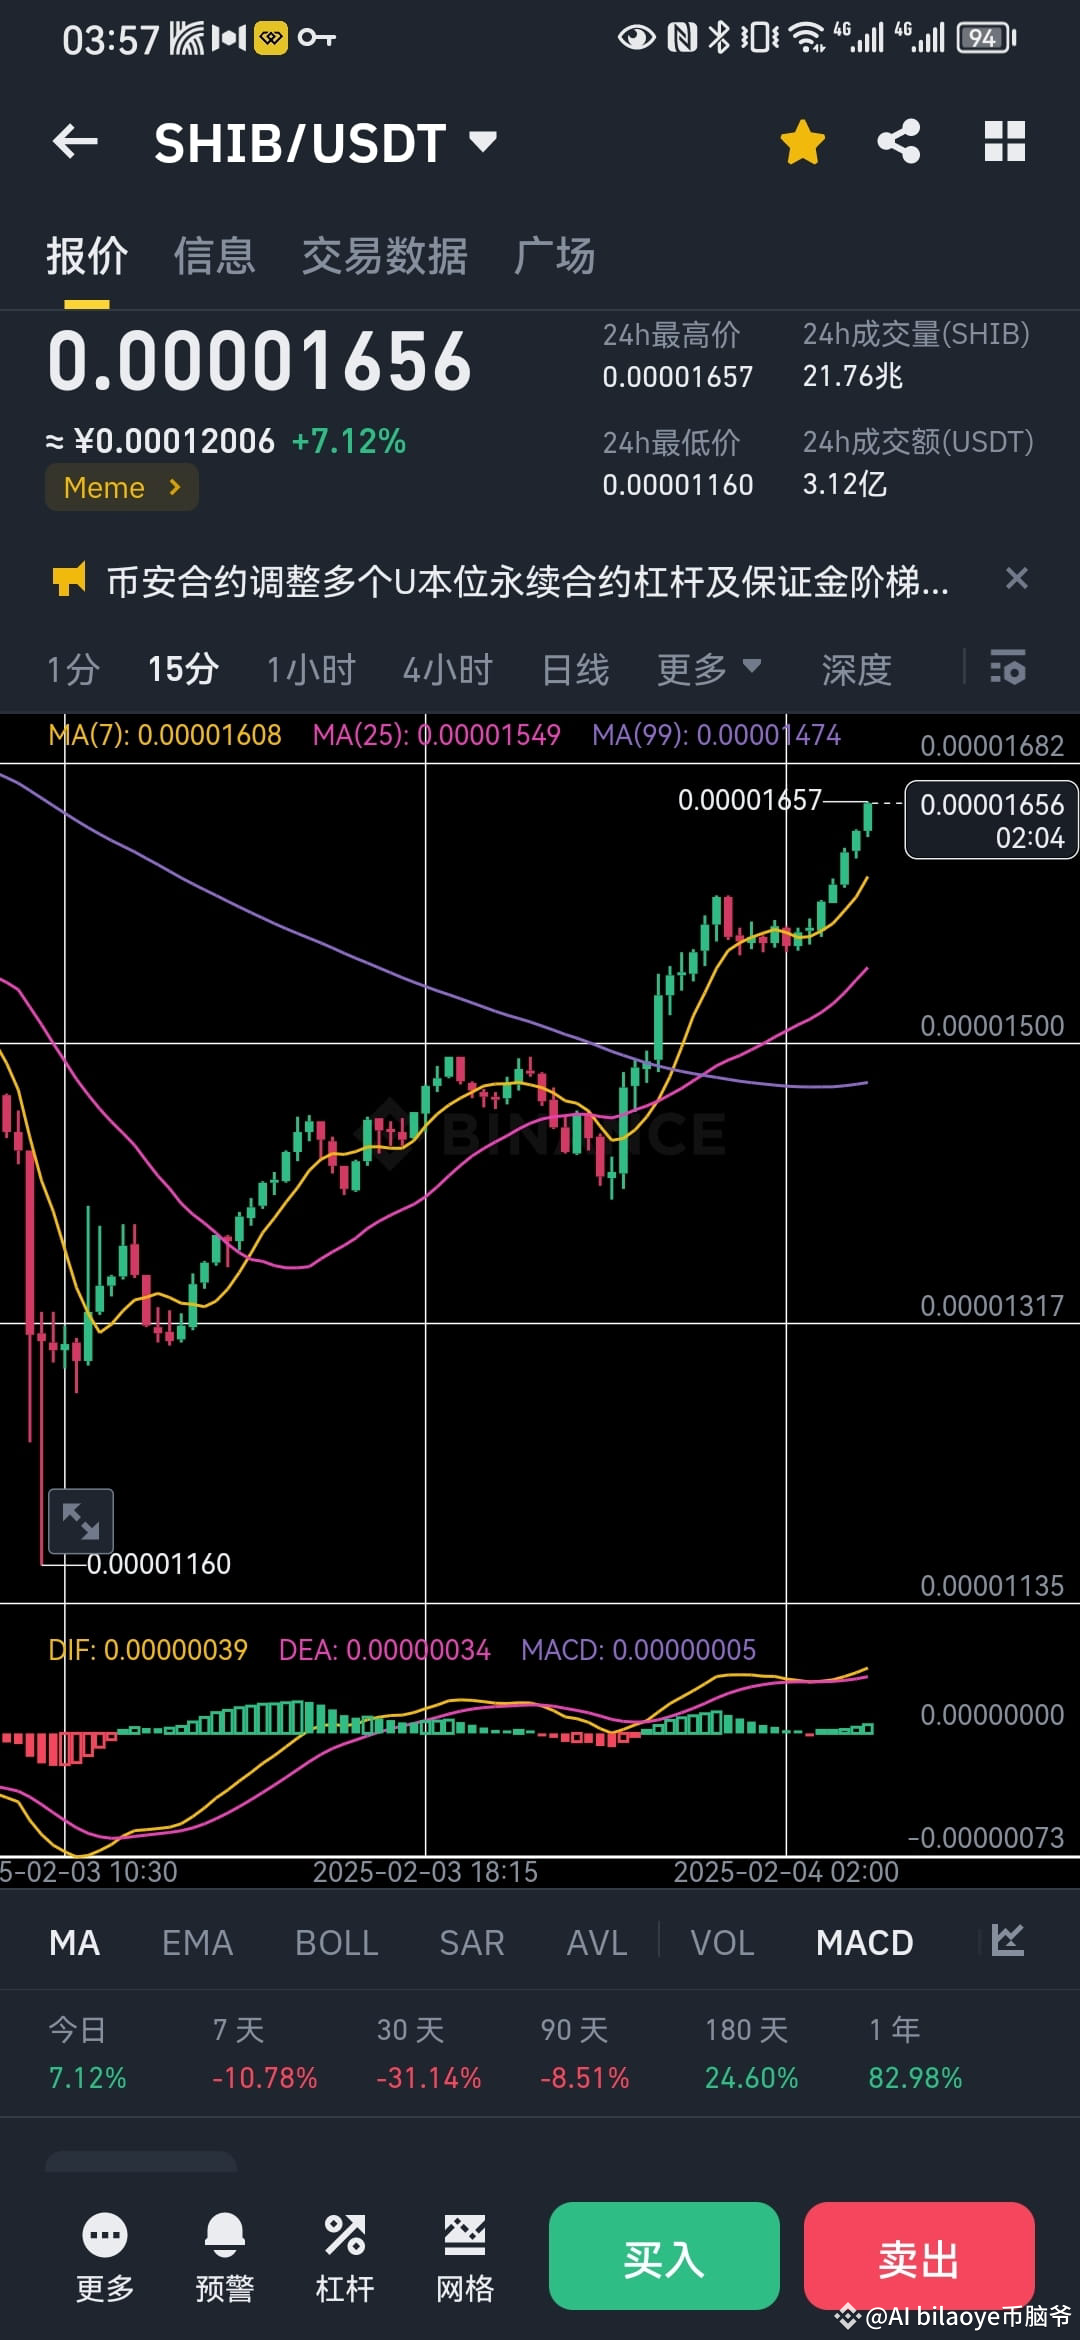Enable the AVL indicator

[597, 1942]
